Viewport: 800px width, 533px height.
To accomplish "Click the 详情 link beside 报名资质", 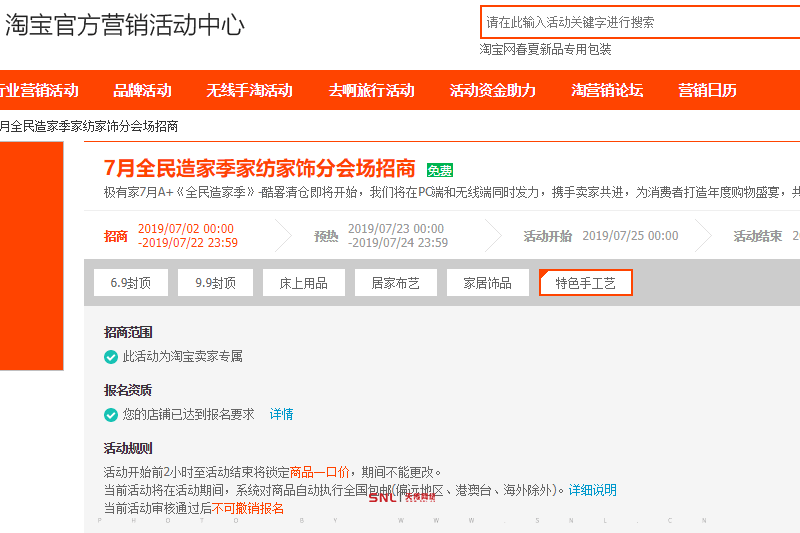I will point(281,415).
